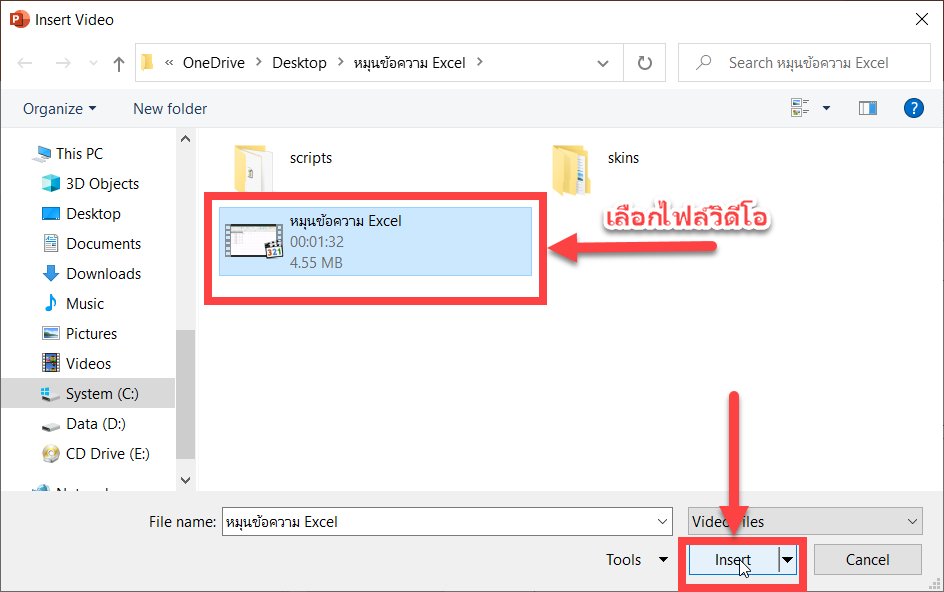Expand the address bar history dropdown
944x592 pixels.
click(602, 63)
